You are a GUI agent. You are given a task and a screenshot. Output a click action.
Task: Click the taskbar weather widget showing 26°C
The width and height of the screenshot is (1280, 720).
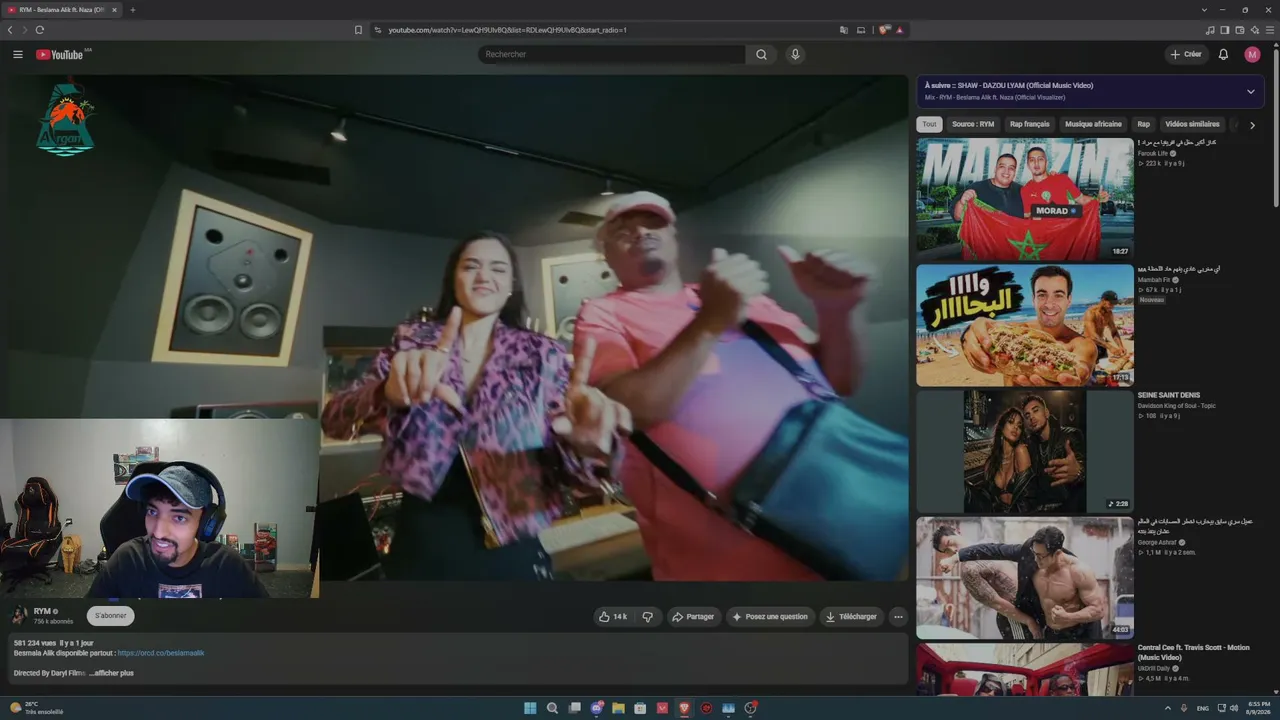pos(37,708)
